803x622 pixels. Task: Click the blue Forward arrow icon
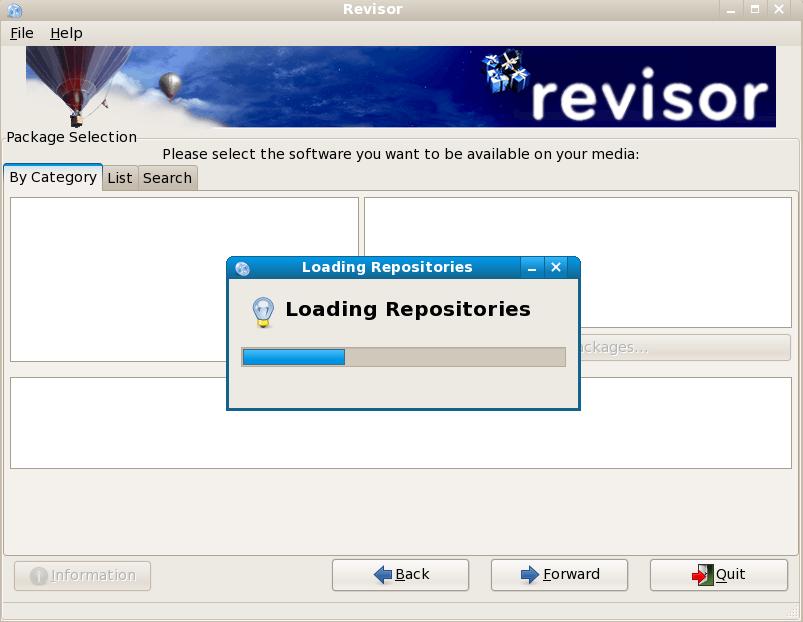coord(530,575)
